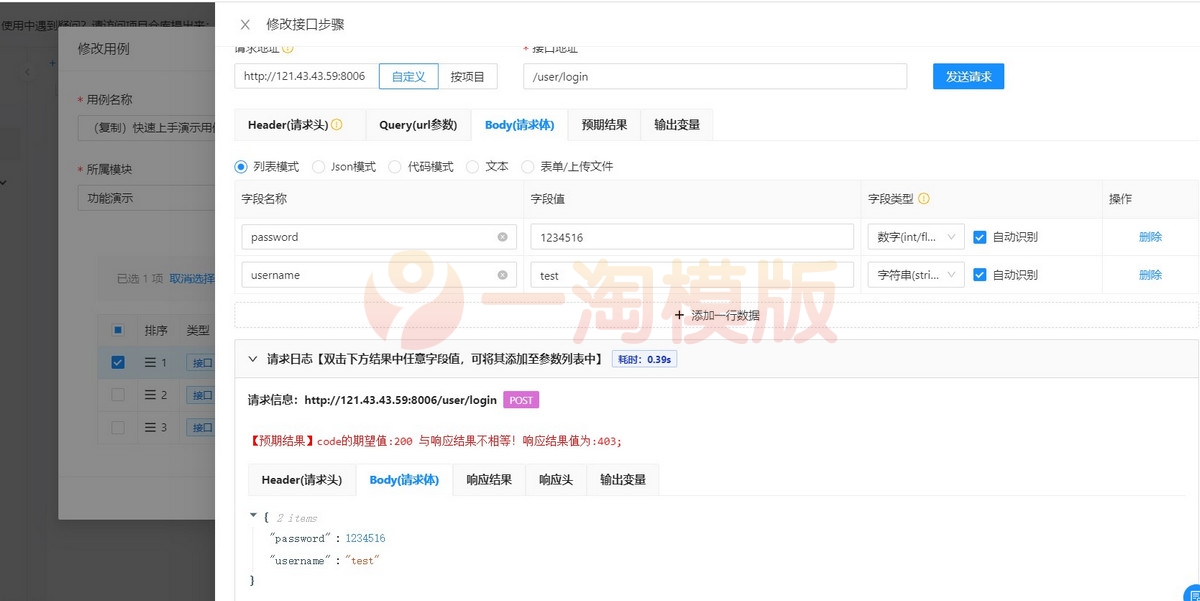The image size is (1200, 601).
Task: Click the JSON value "test" in the log
Action: (363, 561)
